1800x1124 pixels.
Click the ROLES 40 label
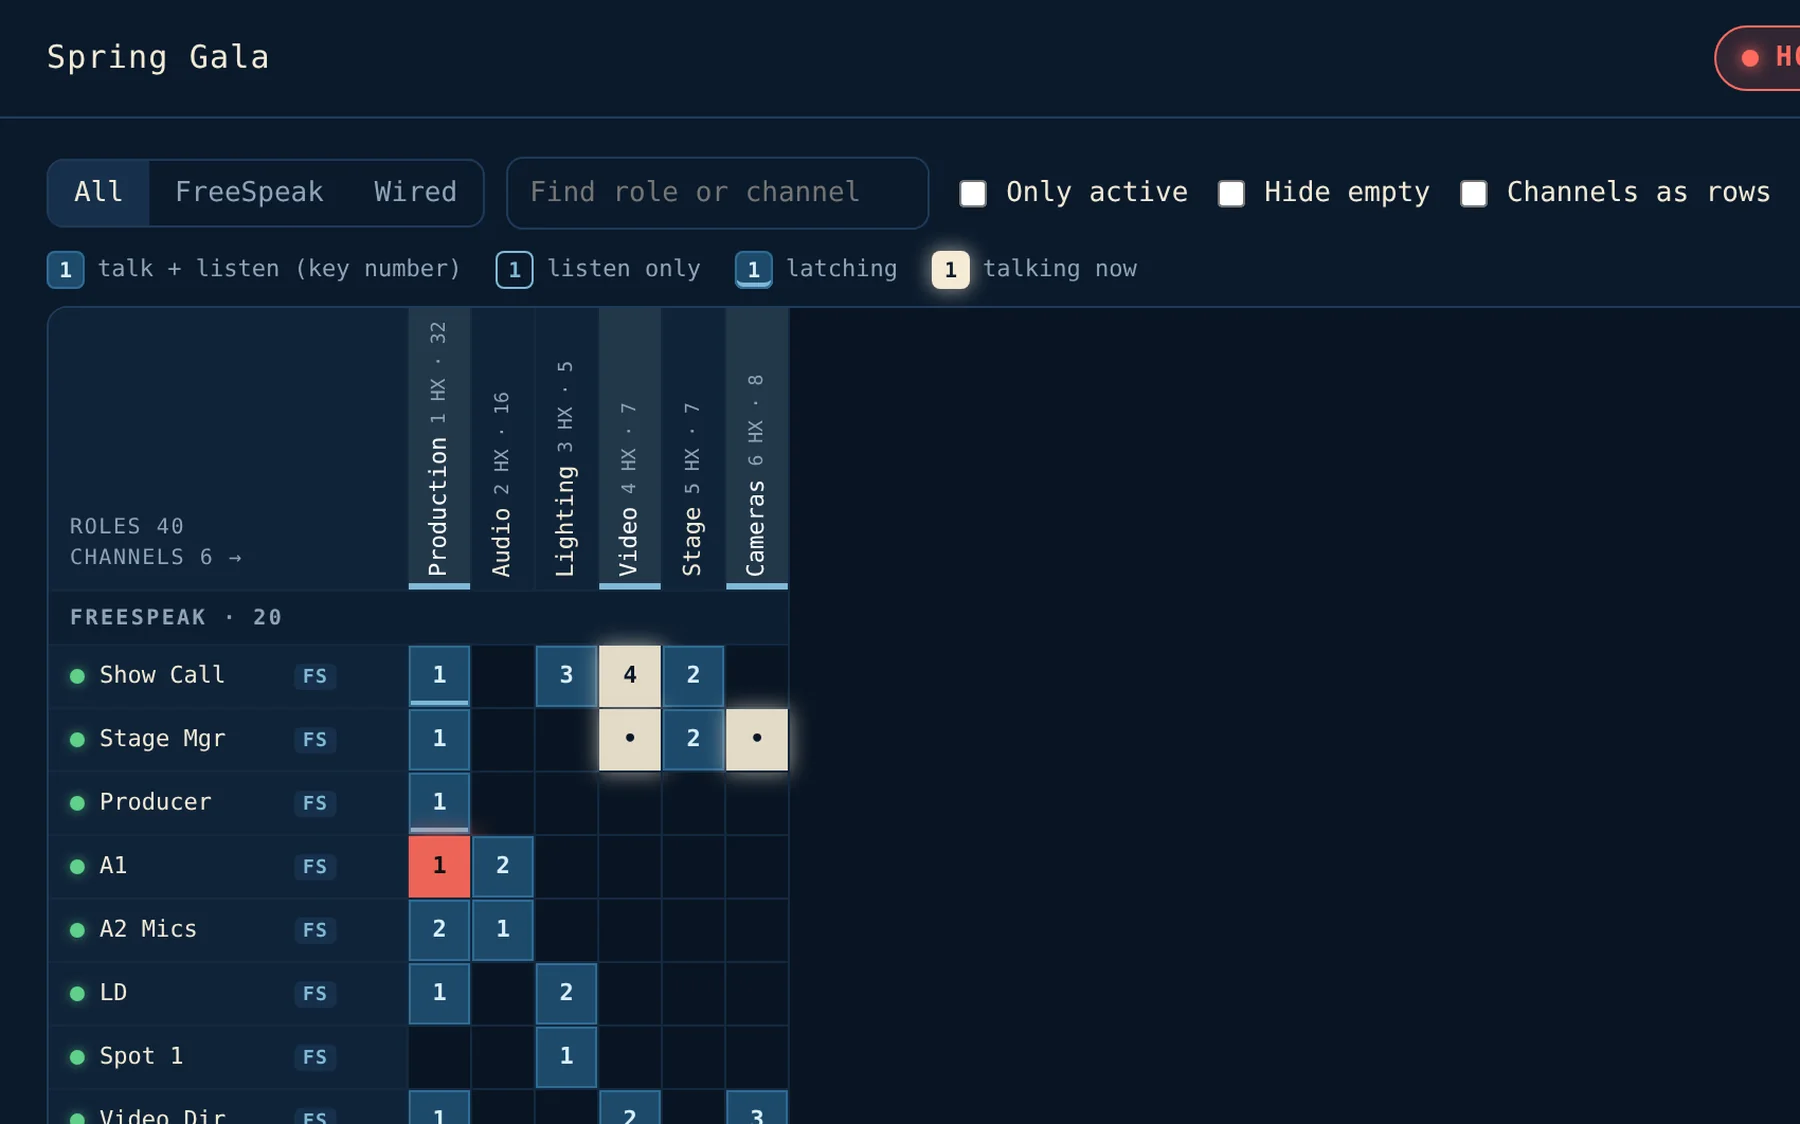[x=127, y=526]
